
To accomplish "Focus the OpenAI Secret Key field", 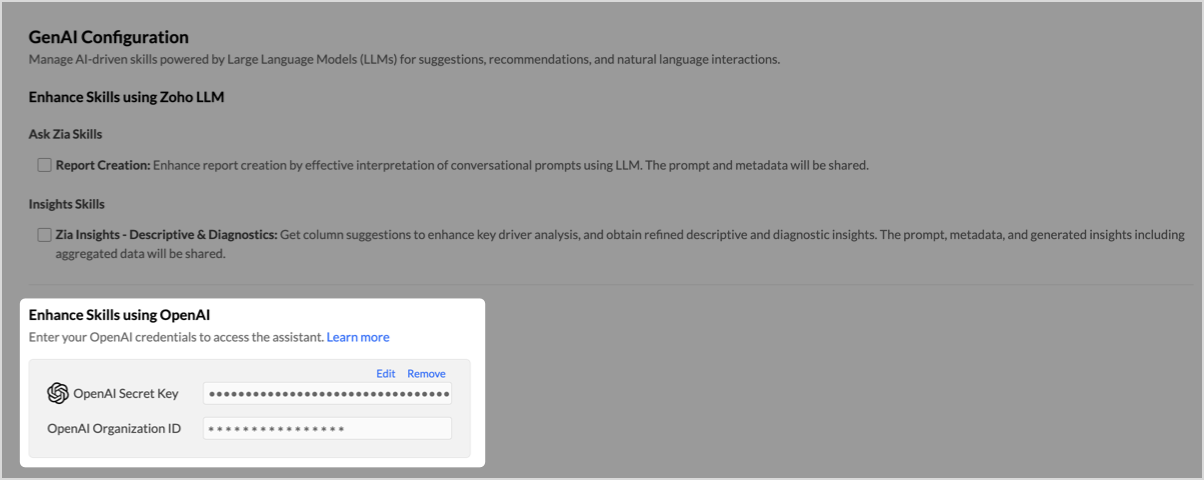I will coord(327,393).
